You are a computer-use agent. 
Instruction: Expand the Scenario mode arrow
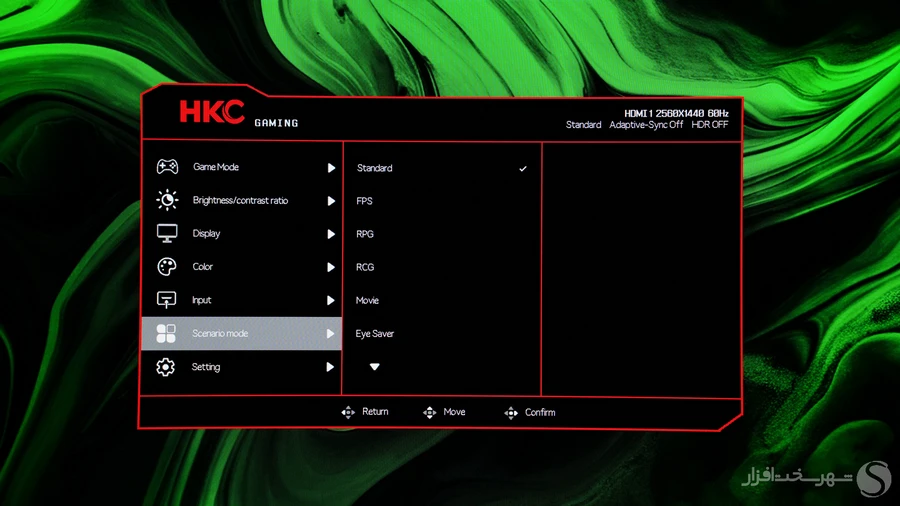pos(330,333)
